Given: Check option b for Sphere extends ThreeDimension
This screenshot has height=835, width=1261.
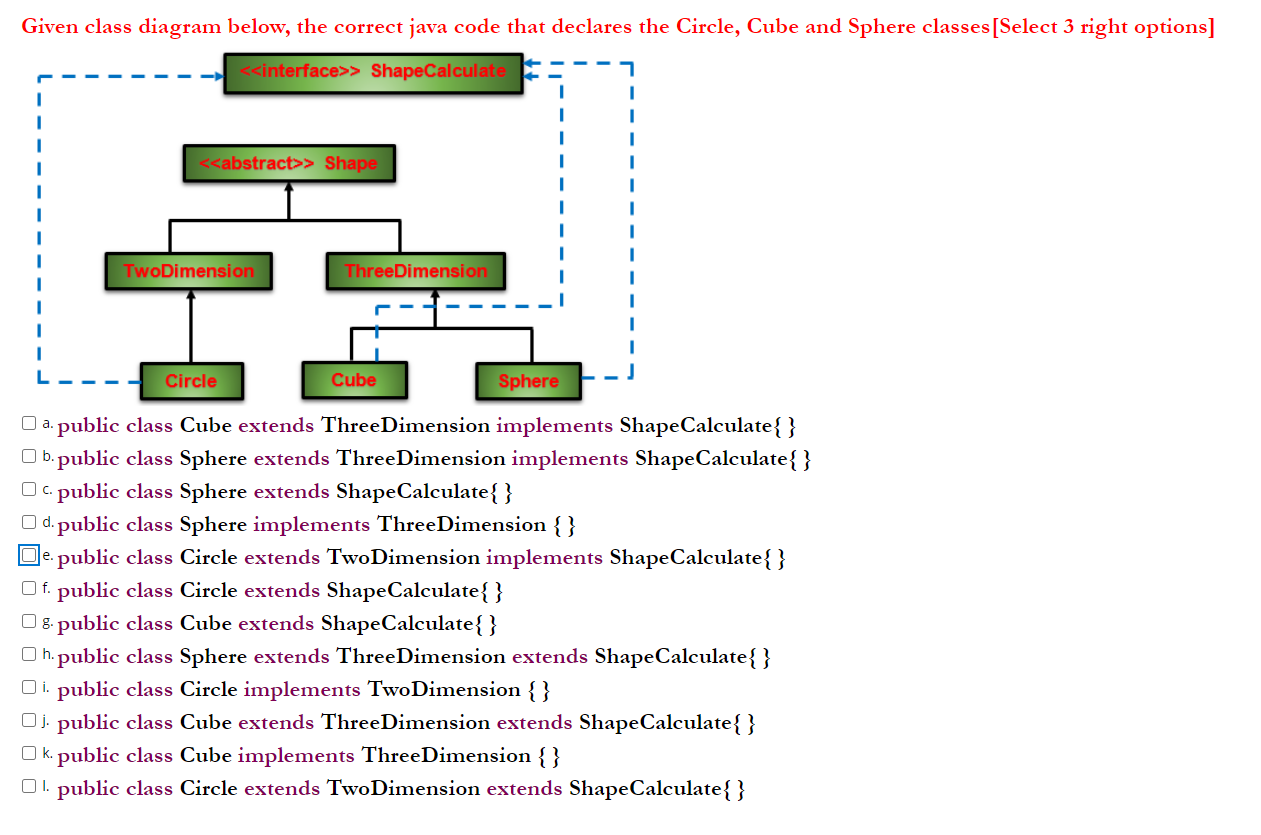Looking at the screenshot, I should pyautogui.click(x=29, y=456).
